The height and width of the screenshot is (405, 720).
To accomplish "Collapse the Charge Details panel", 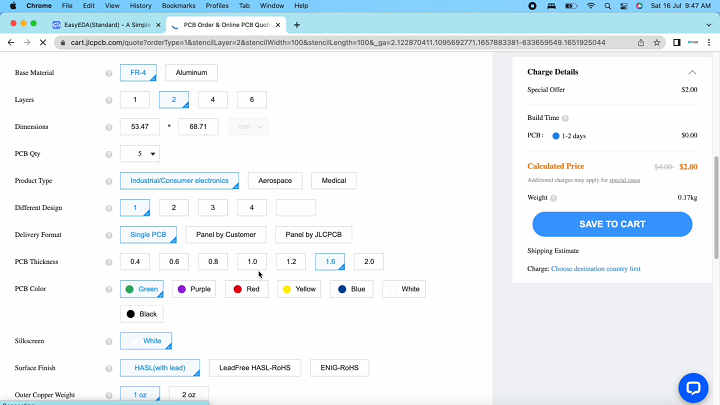I will point(692,72).
